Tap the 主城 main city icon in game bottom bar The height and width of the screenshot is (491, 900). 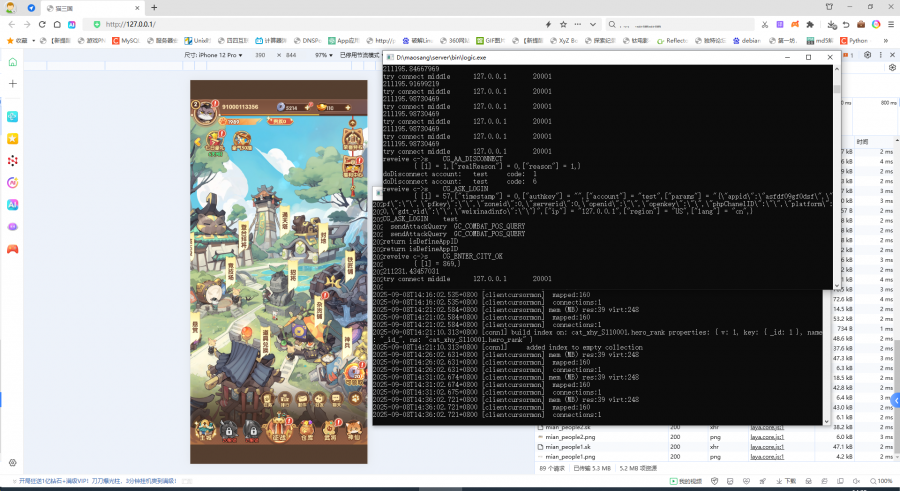click(x=205, y=430)
